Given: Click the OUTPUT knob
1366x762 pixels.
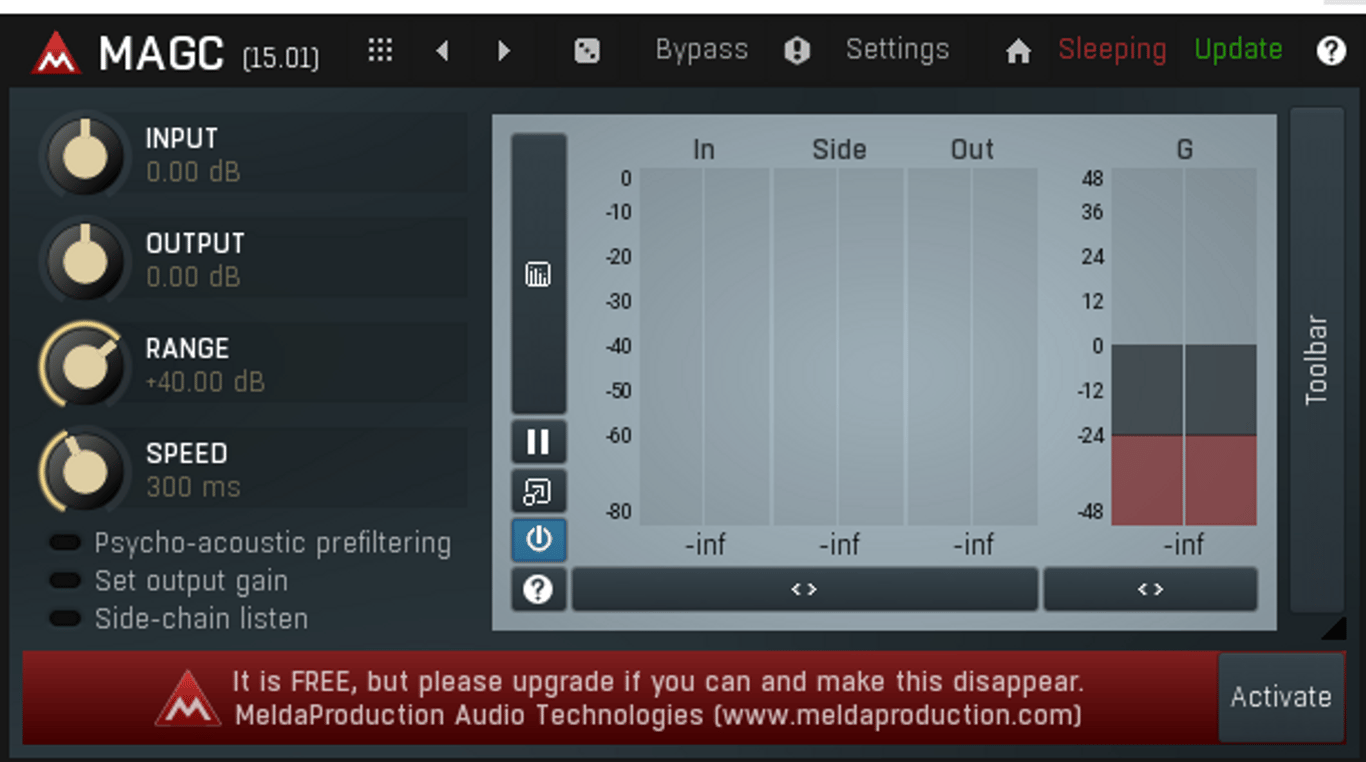Looking at the screenshot, I should pyautogui.click(x=85, y=260).
